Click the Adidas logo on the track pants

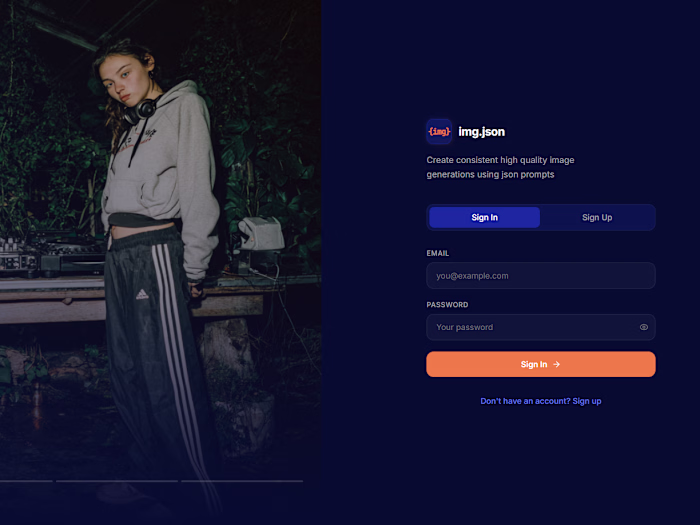point(142,294)
